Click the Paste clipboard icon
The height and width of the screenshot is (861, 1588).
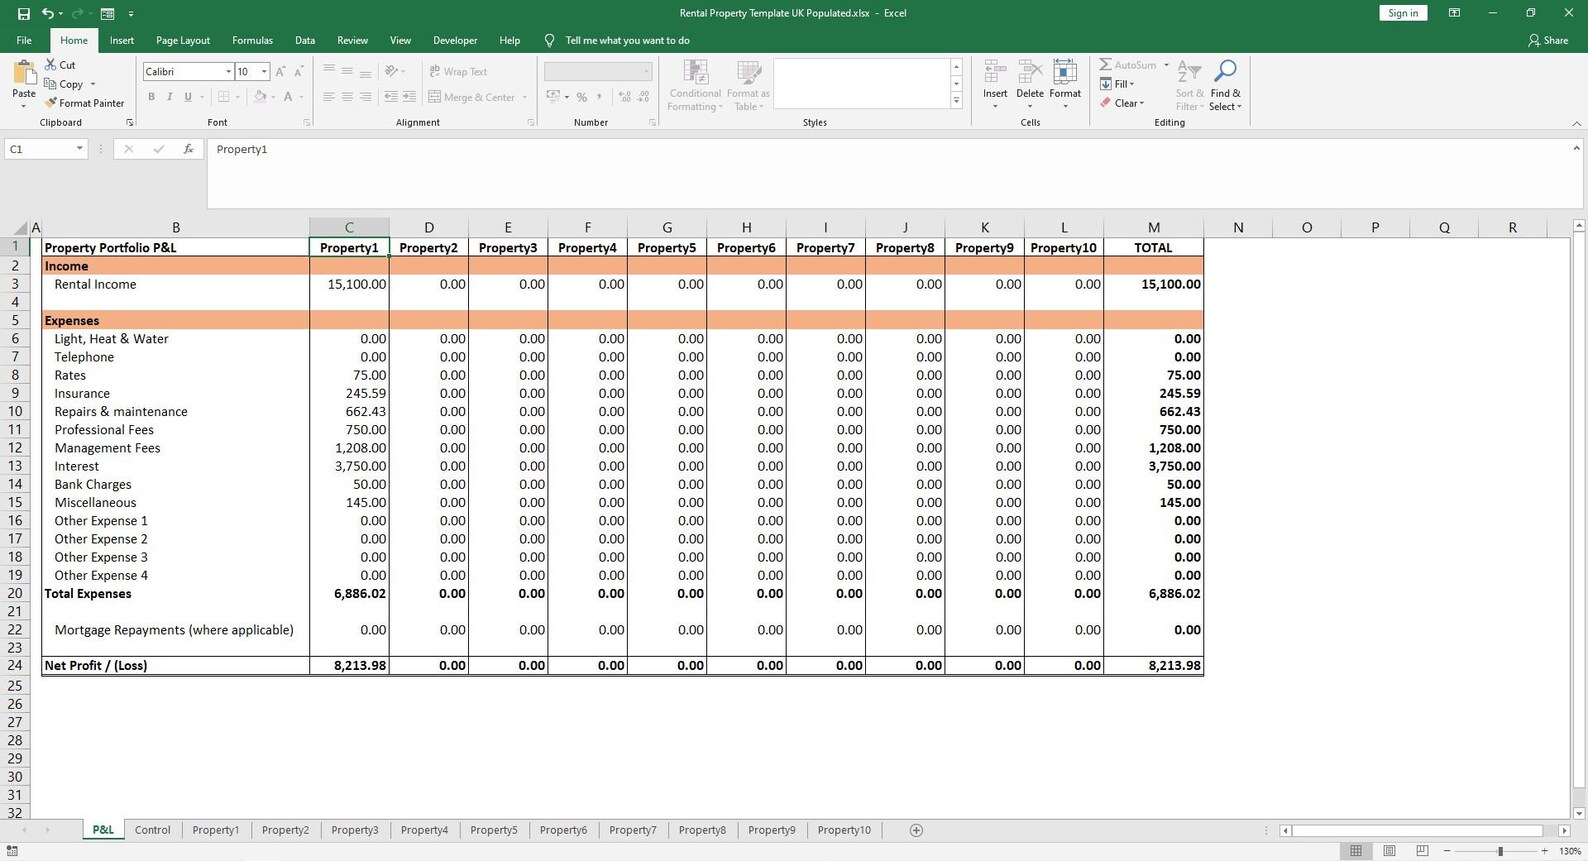pos(24,74)
